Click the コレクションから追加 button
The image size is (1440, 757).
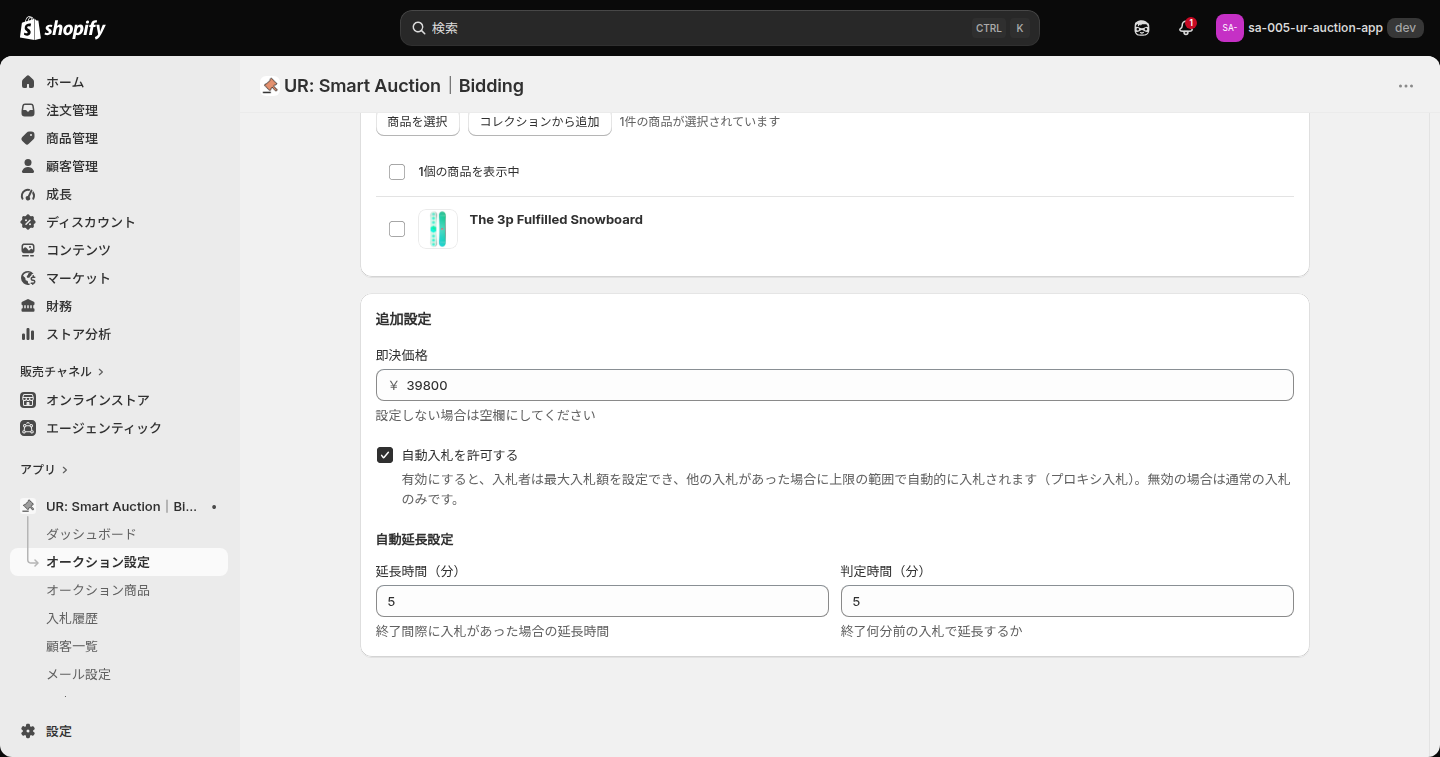point(540,122)
